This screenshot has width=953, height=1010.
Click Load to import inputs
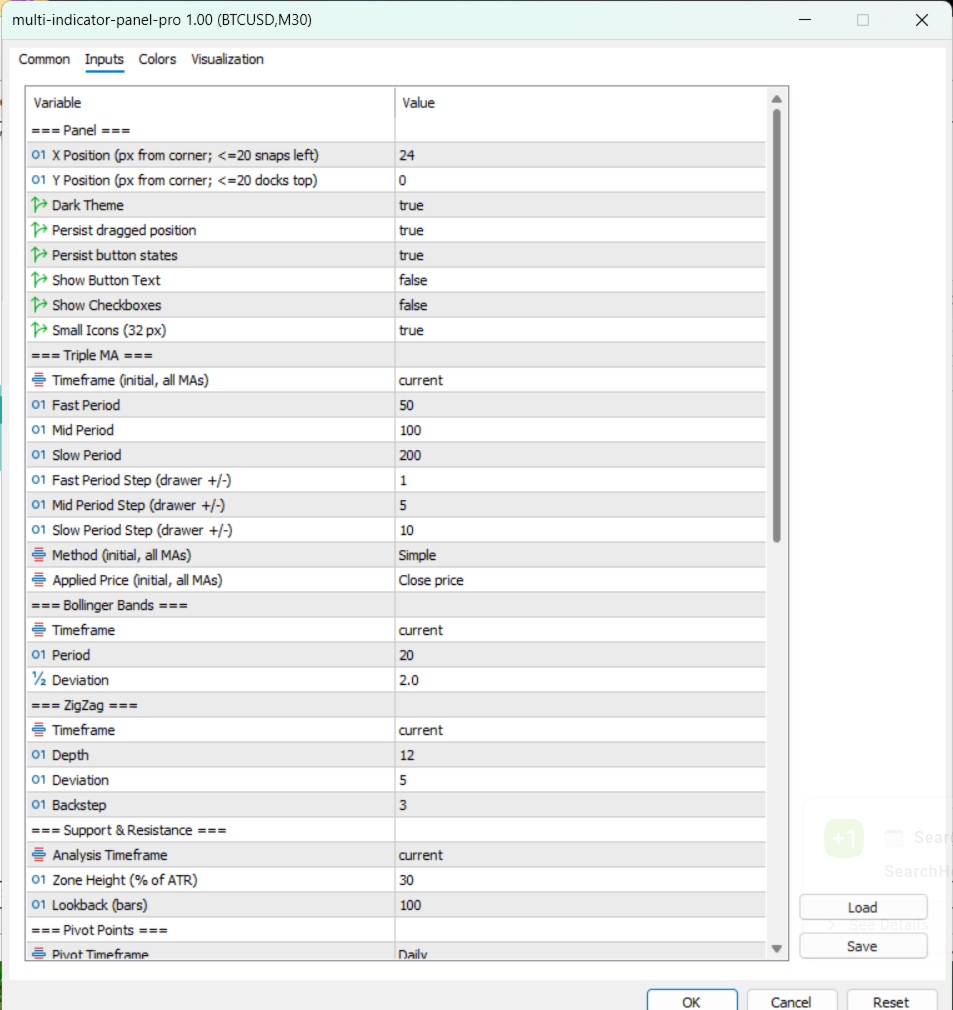point(863,908)
